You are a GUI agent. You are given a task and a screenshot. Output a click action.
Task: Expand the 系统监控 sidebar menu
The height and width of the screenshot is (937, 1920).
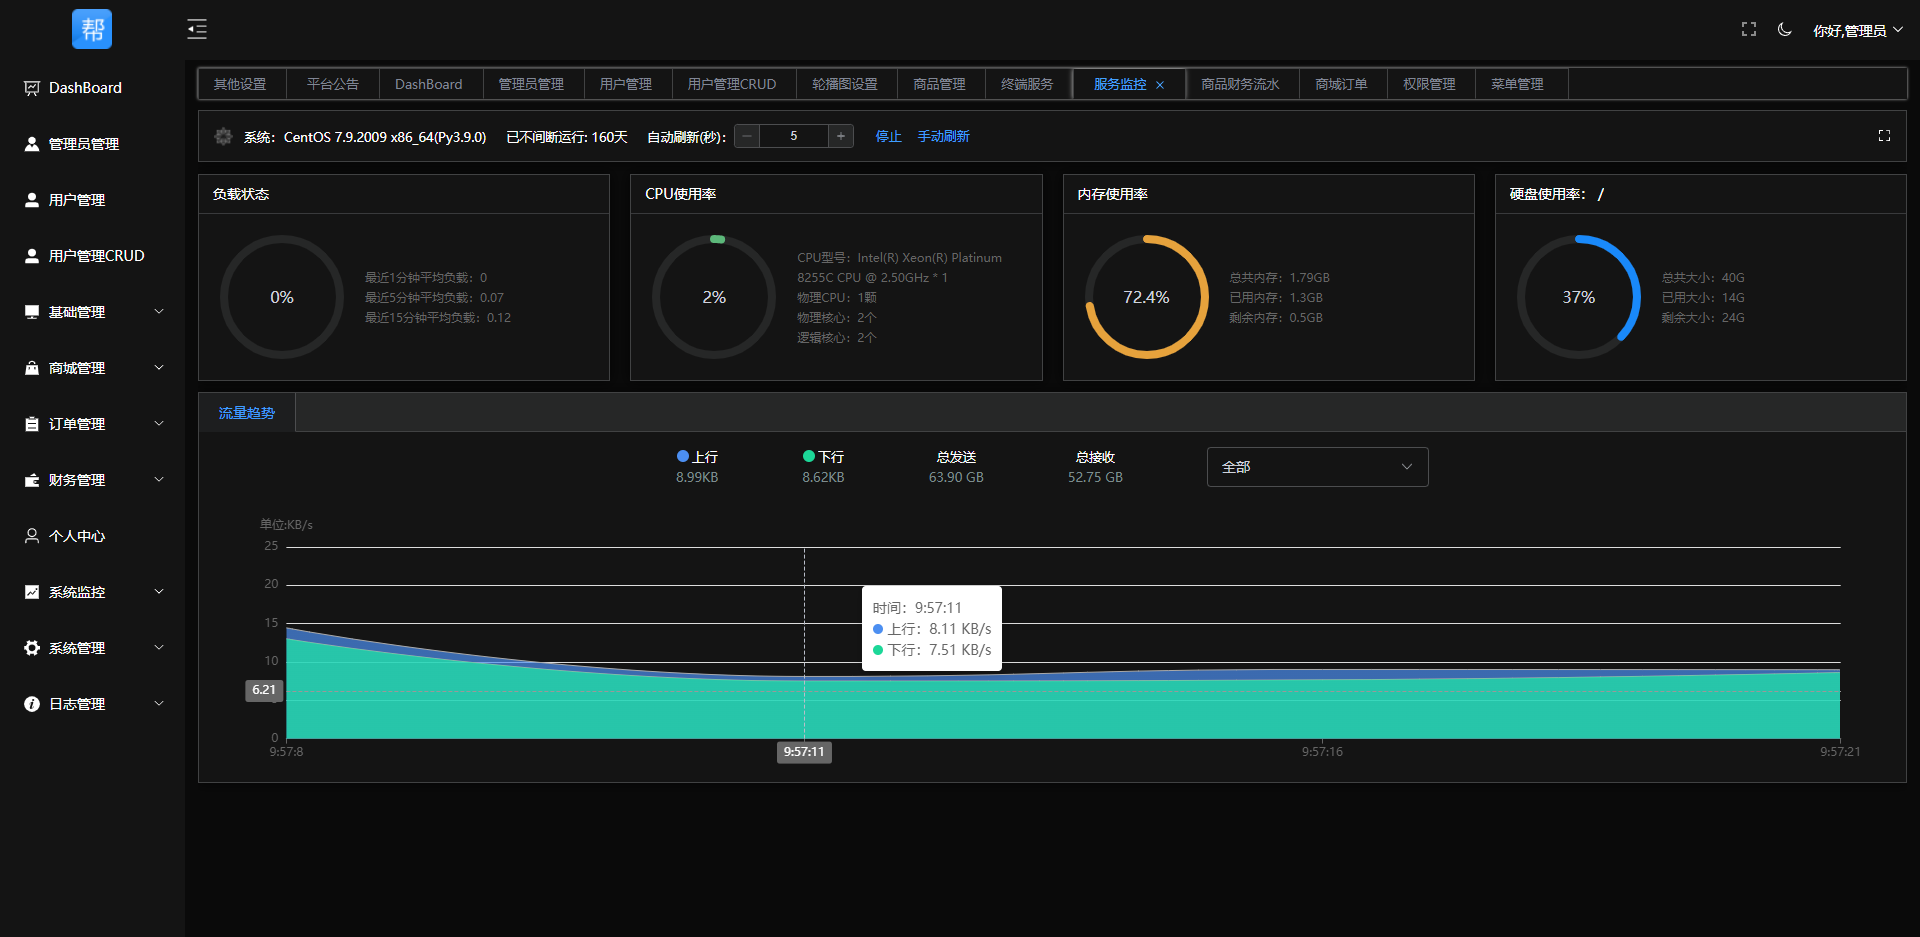coord(92,592)
